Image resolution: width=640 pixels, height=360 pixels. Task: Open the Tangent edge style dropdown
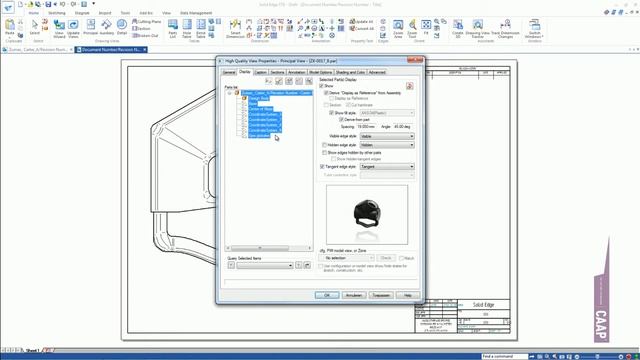click(387, 167)
